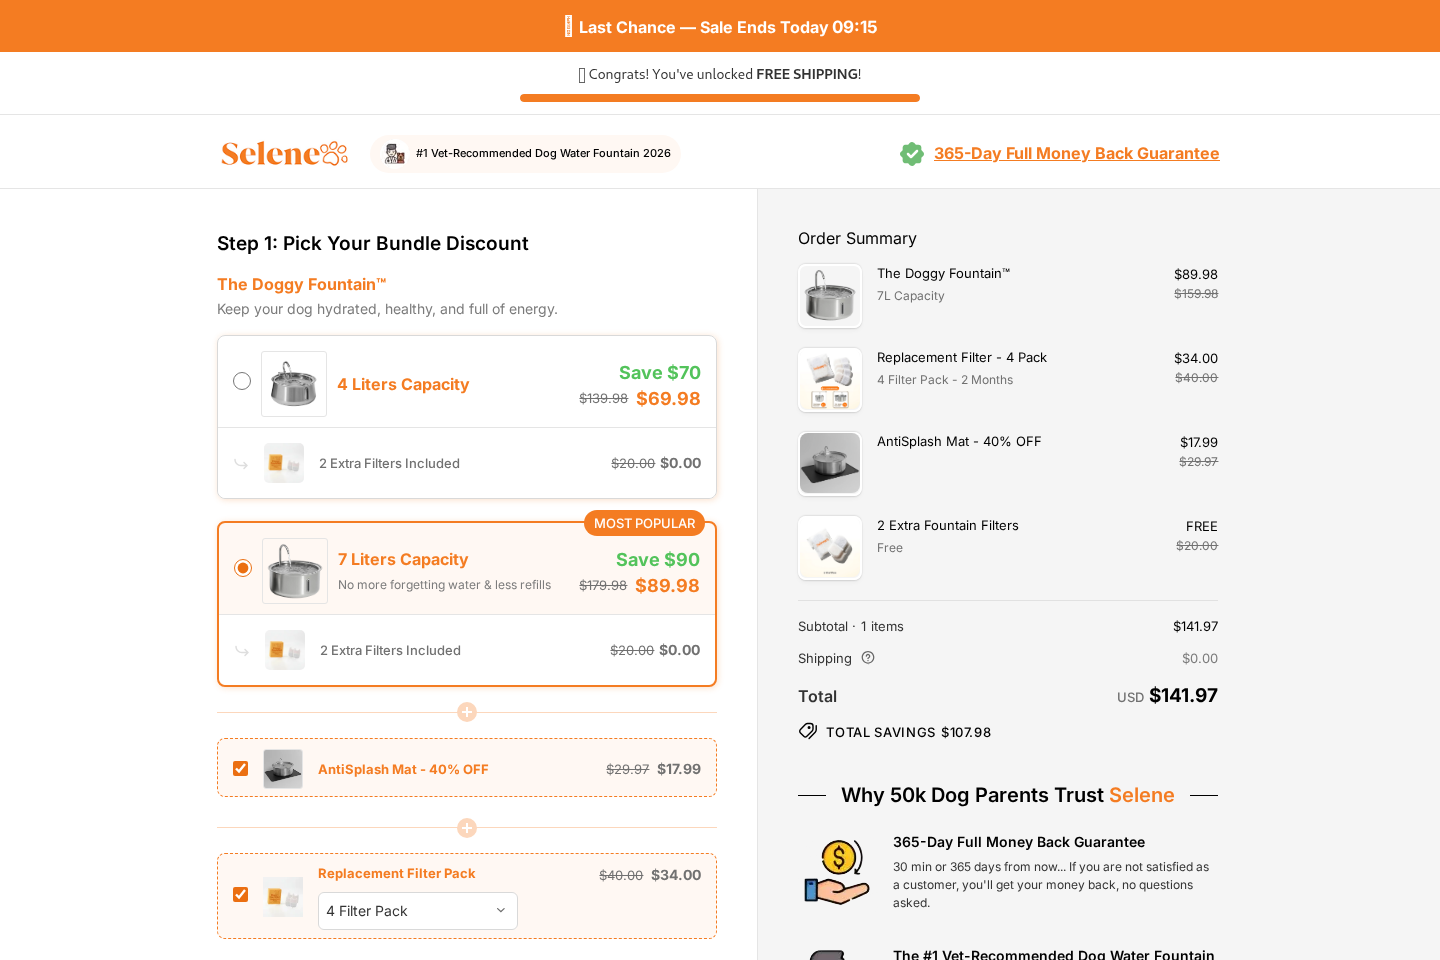The height and width of the screenshot is (960, 1440).
Task: Click the 7 Liters fountain thumbnail
Action: pos(295,571)
